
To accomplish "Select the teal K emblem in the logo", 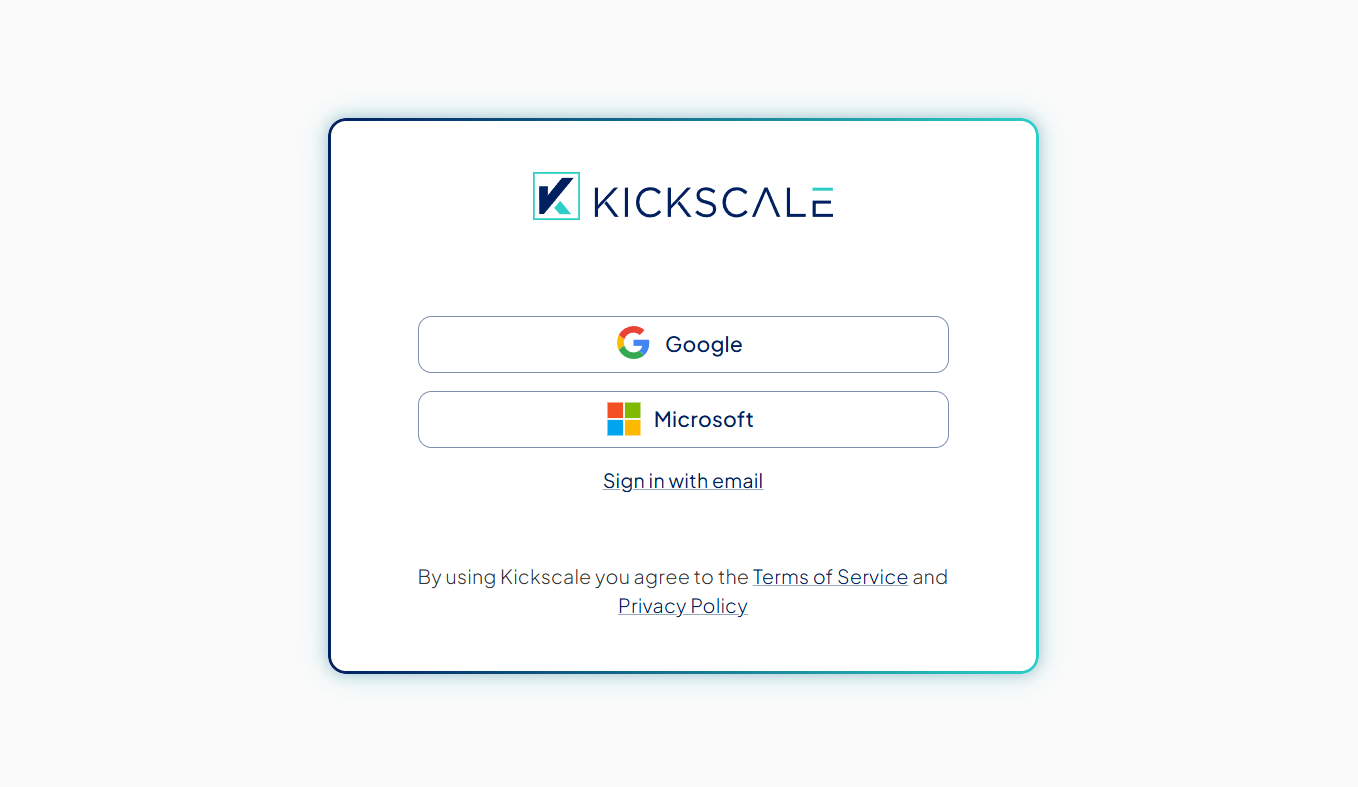I will [556, 196].
